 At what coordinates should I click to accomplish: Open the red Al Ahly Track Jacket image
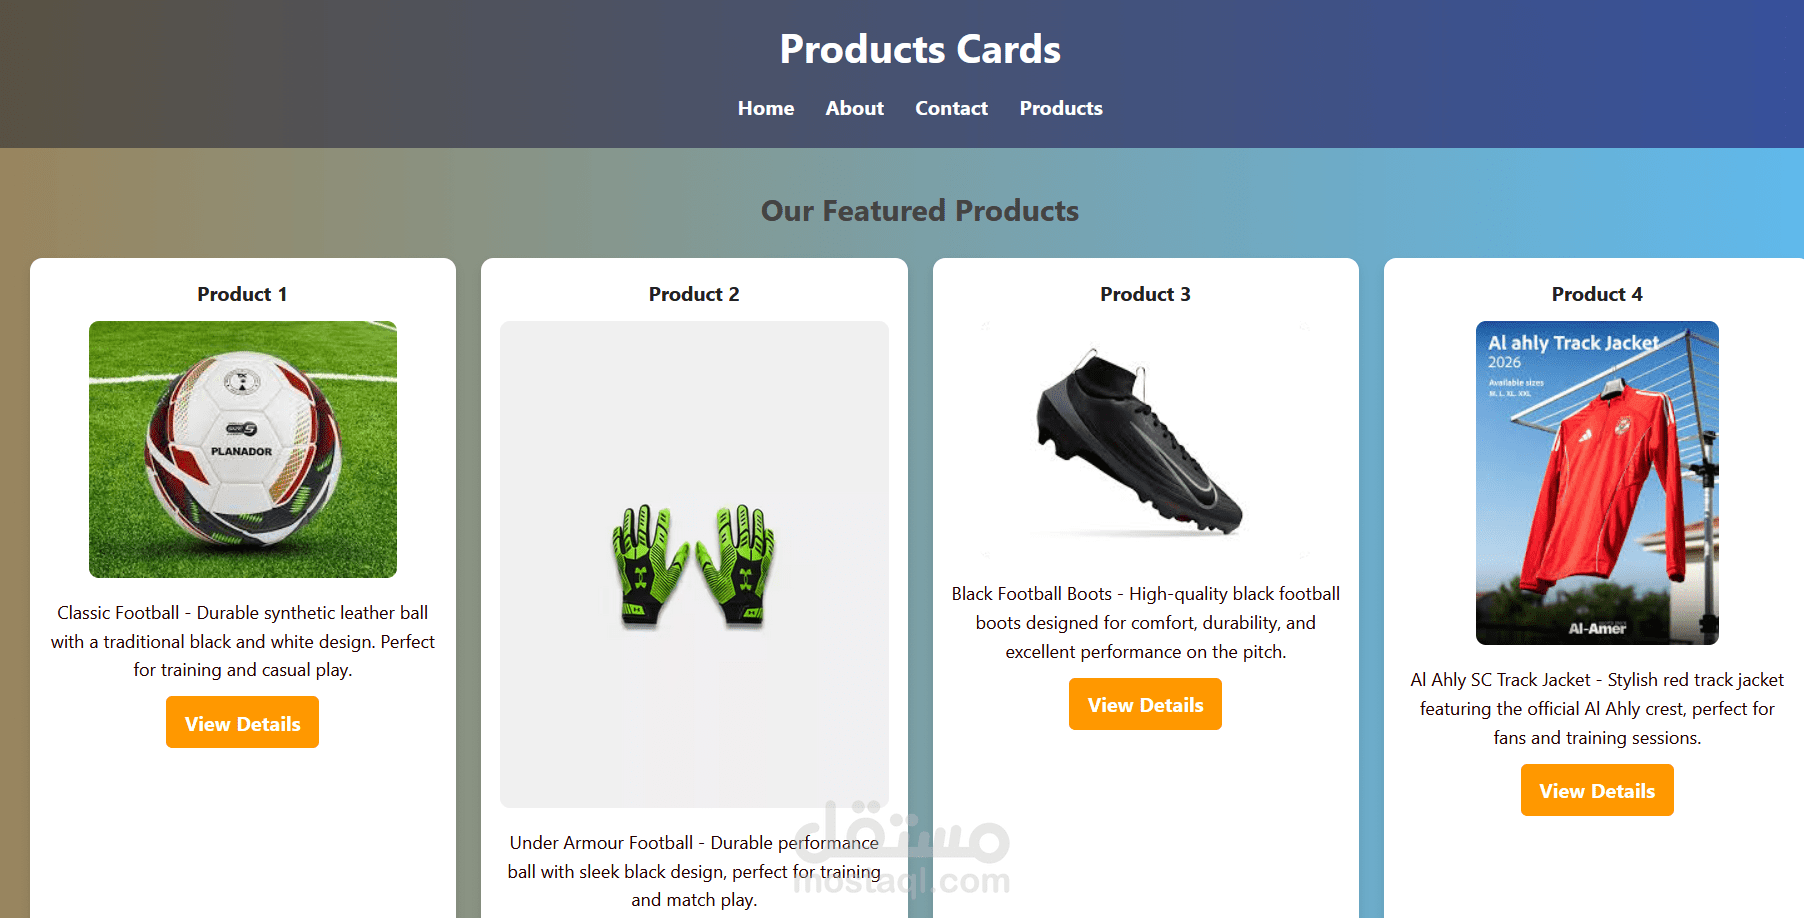[1596, 482]
